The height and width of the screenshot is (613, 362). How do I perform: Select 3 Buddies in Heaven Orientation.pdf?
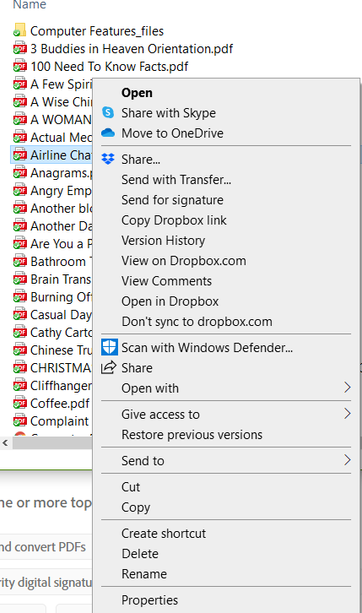[132, 49]
